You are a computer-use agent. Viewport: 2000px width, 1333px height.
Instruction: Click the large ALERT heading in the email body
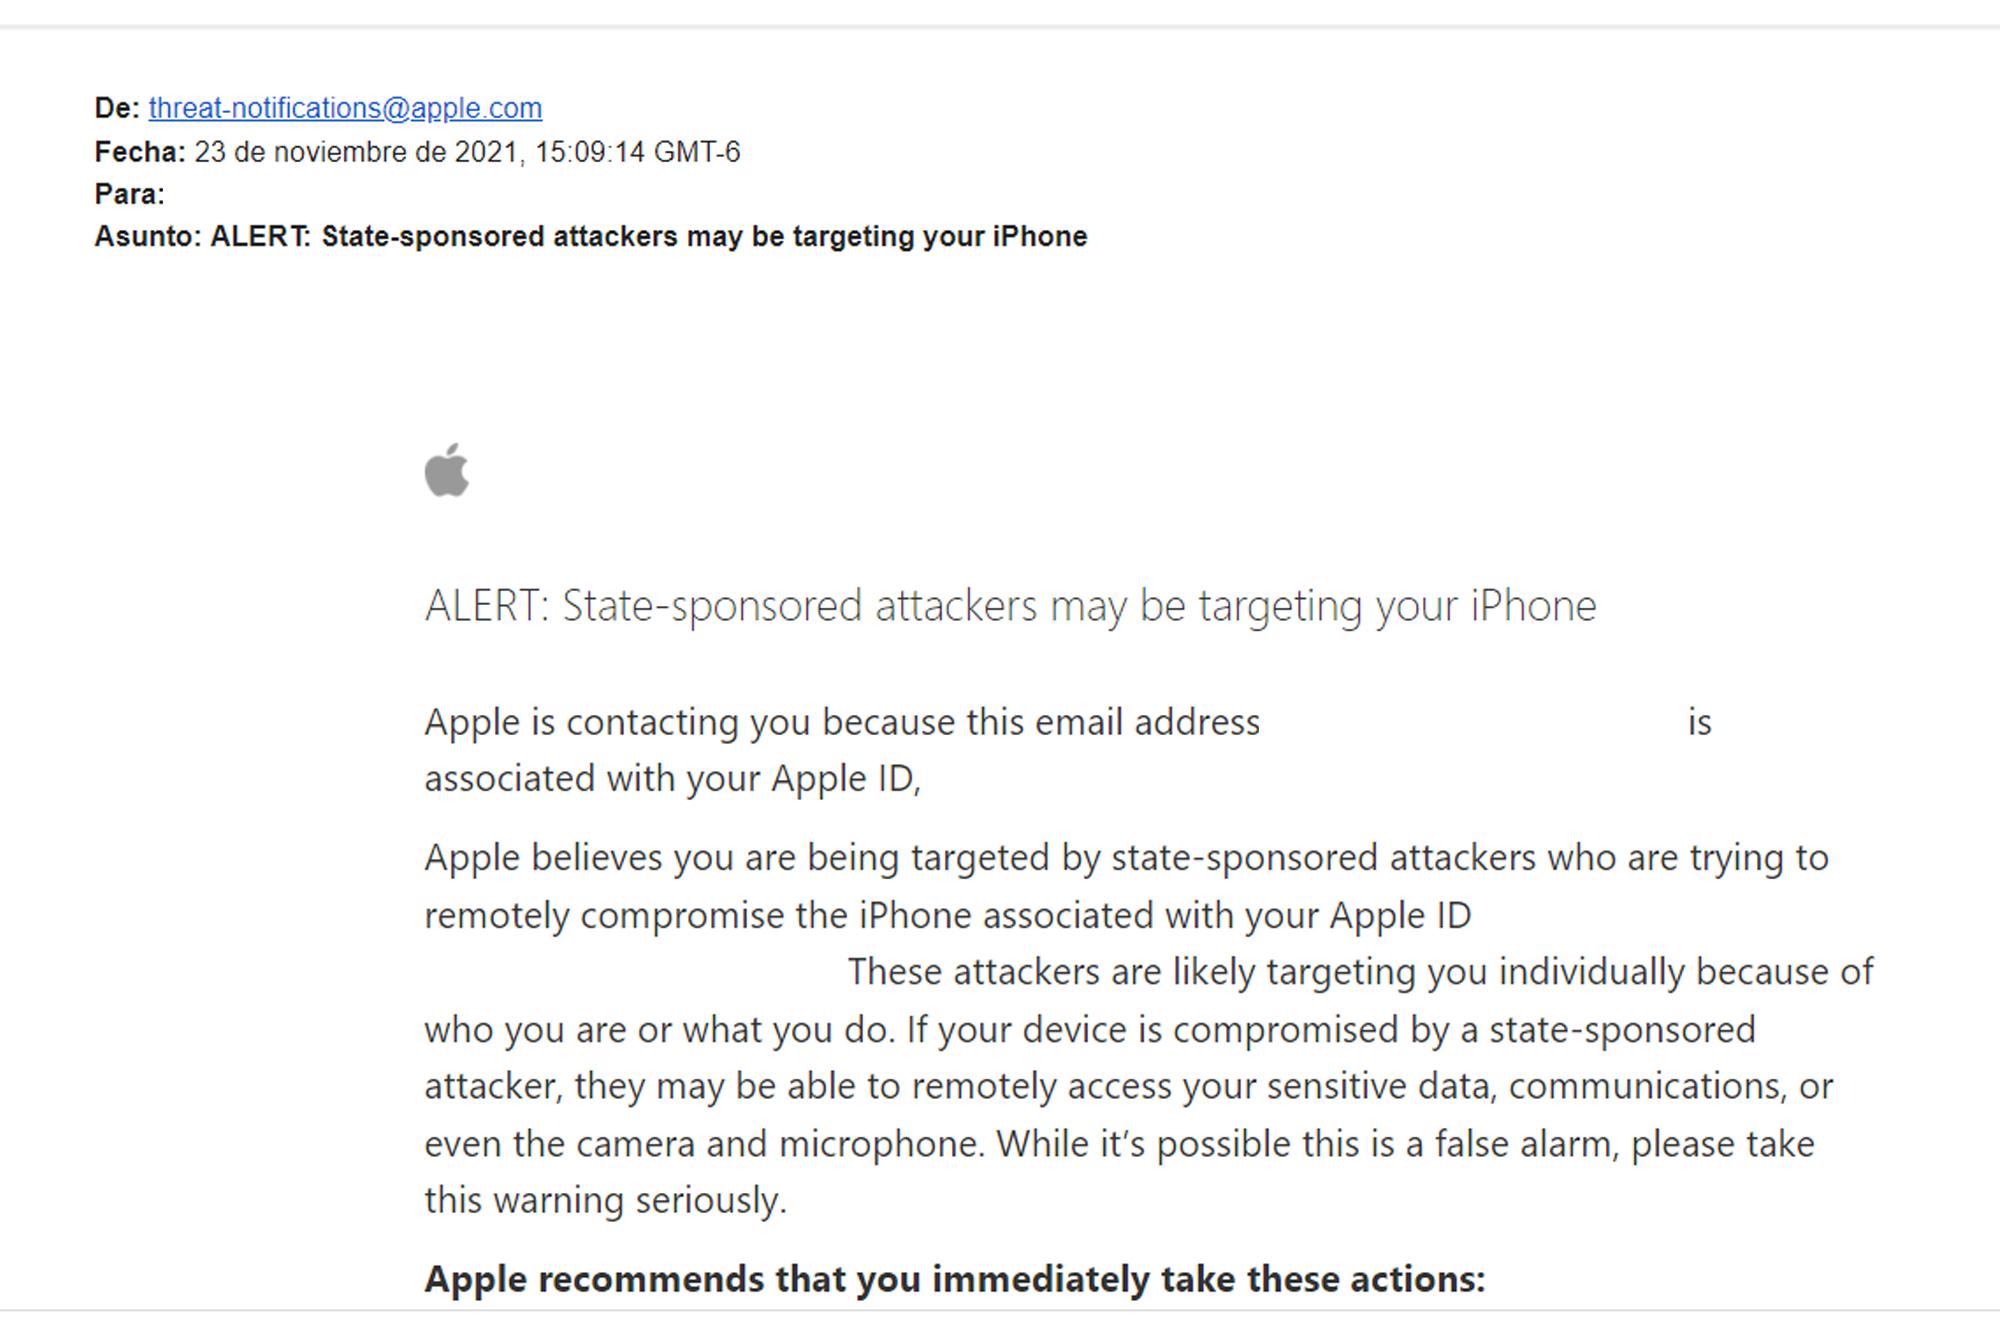[1010, 606]
